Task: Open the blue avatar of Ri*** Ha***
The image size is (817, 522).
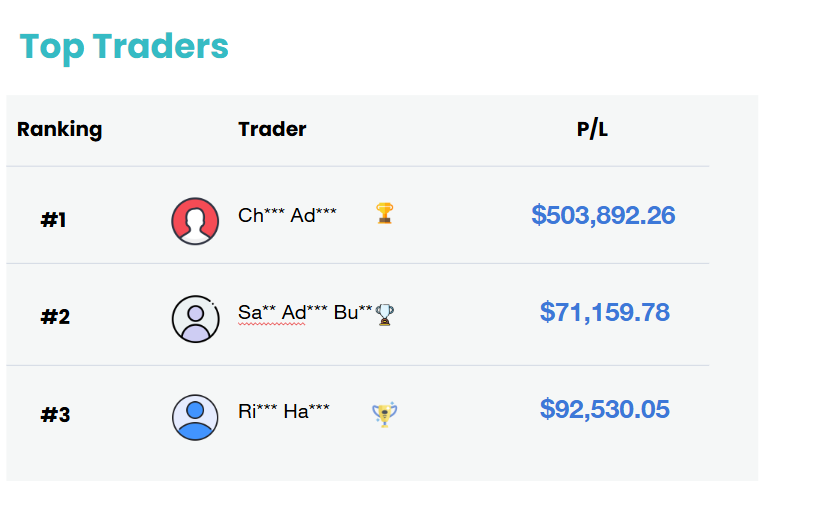Action: coord(195,417)
